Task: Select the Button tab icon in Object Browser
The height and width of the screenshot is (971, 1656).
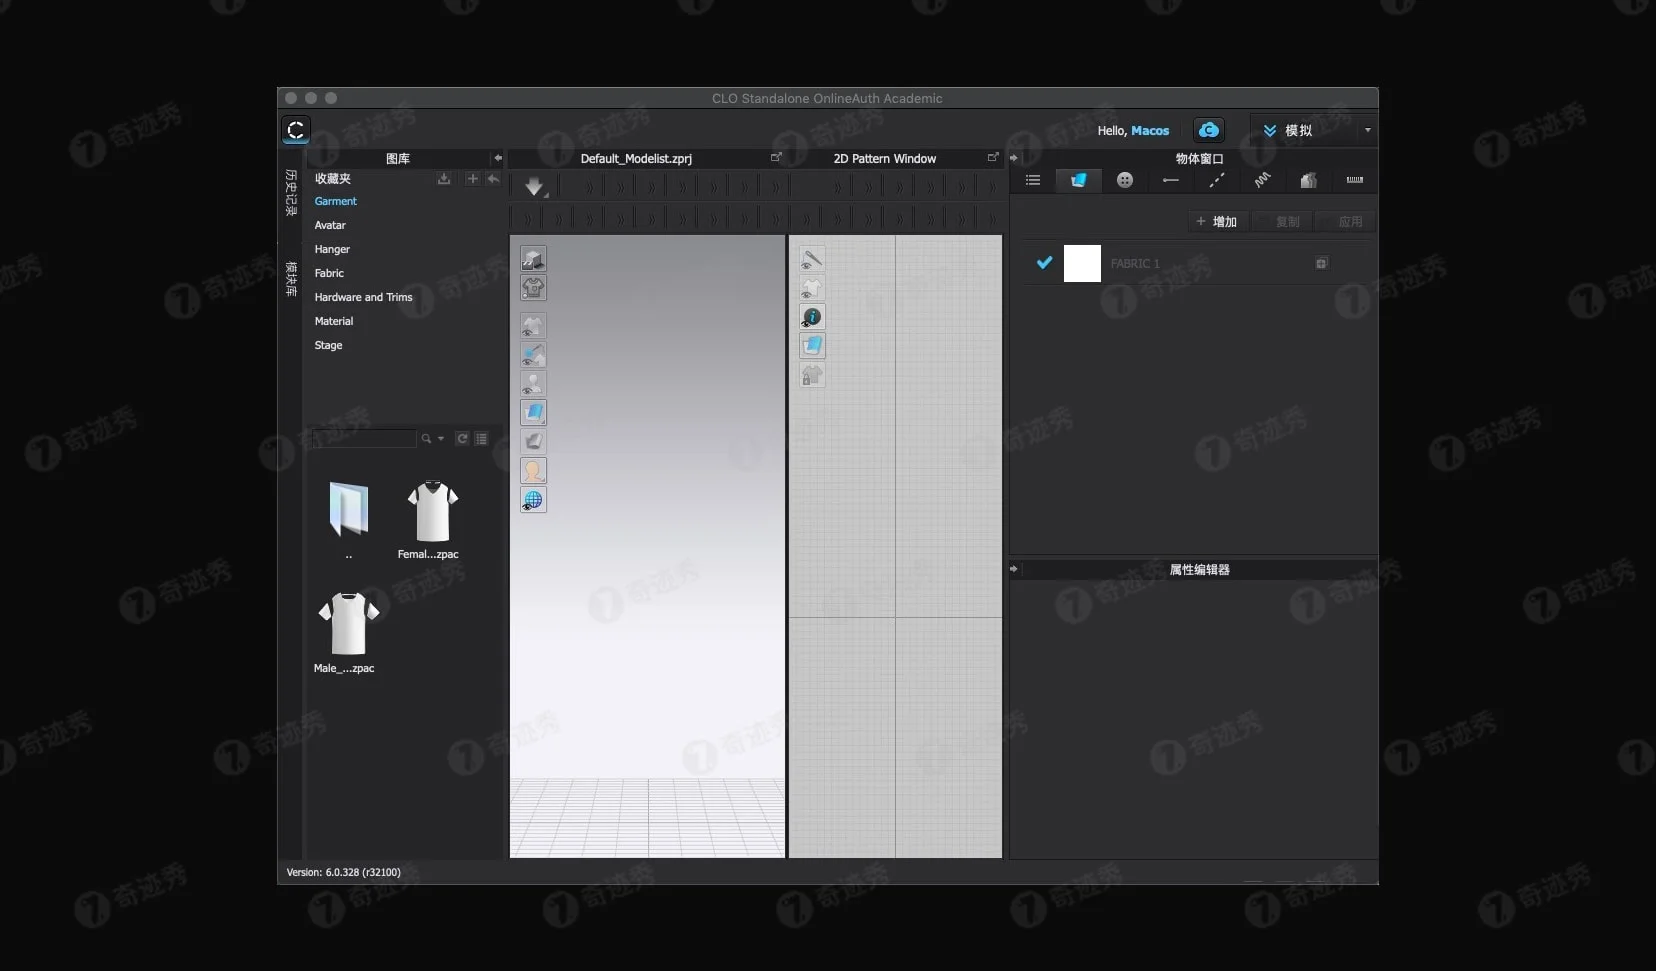Action: (x=1125, y=180)
